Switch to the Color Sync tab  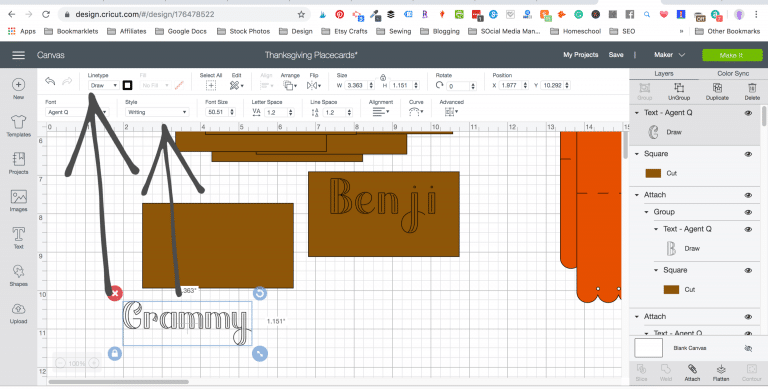click(733, 73)
